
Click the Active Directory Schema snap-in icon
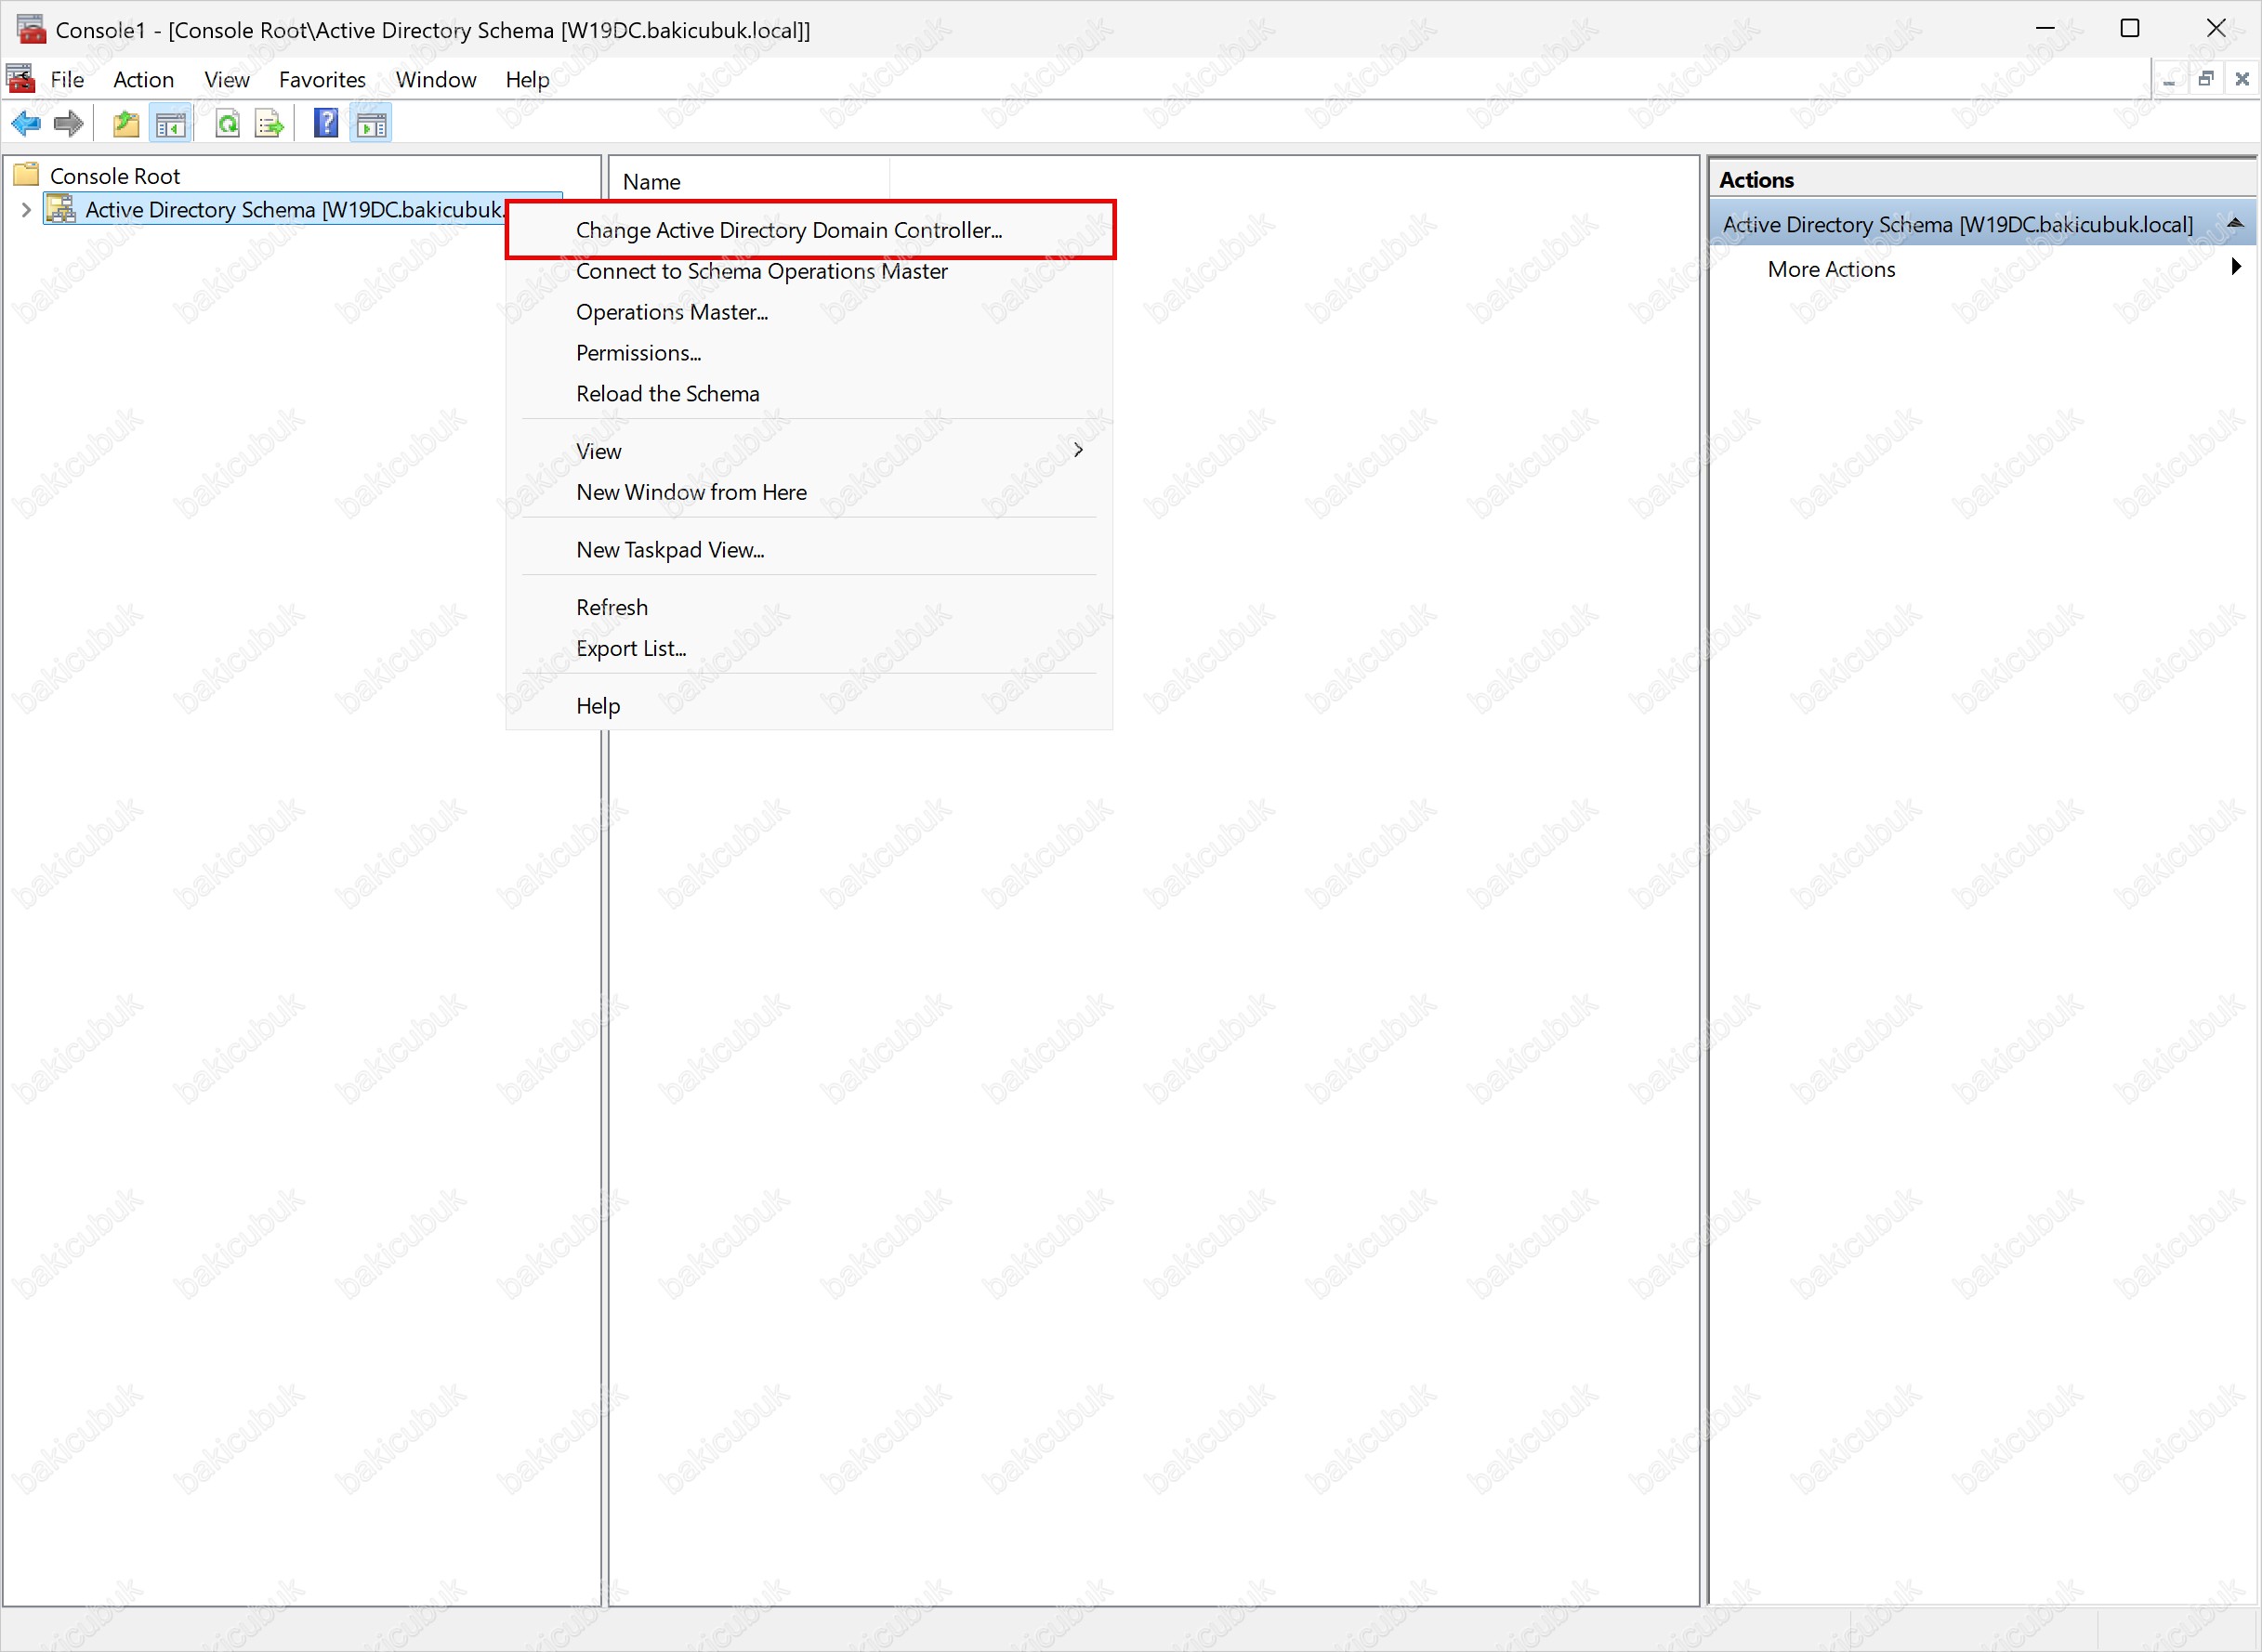(x=61, y=209)
